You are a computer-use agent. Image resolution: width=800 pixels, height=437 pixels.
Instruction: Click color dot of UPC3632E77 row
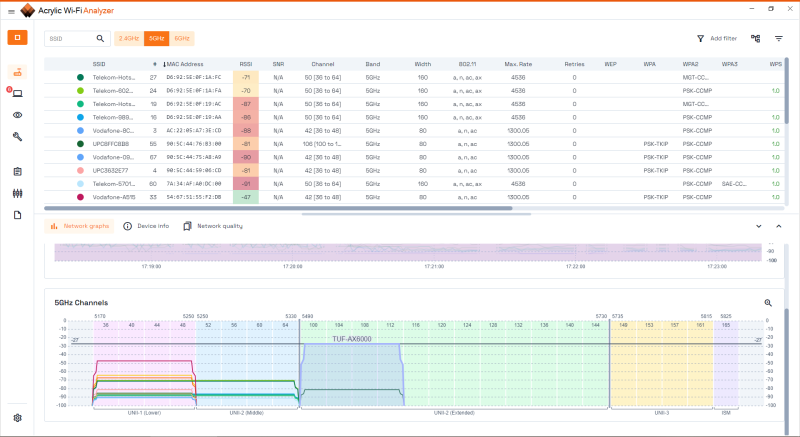[x=80, y=170]
